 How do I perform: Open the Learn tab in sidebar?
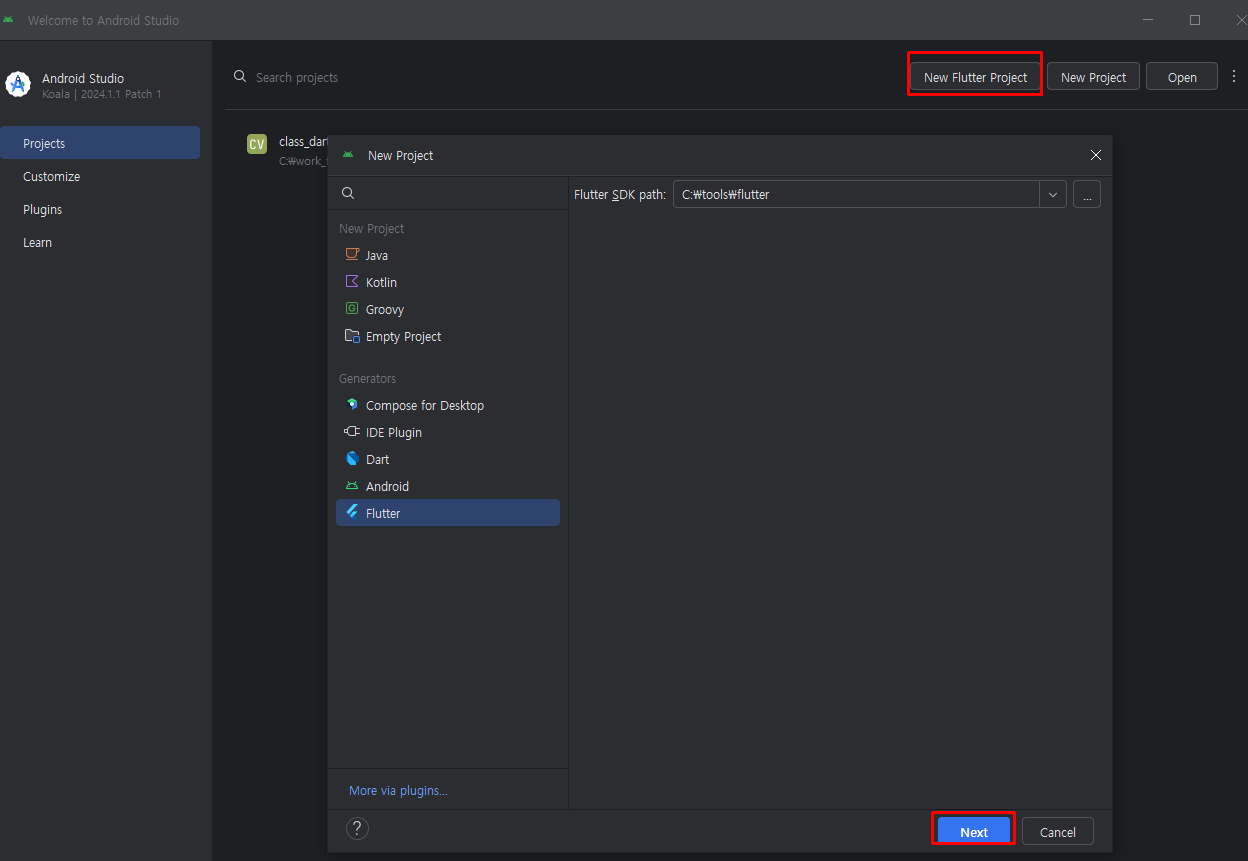(100, 242)
